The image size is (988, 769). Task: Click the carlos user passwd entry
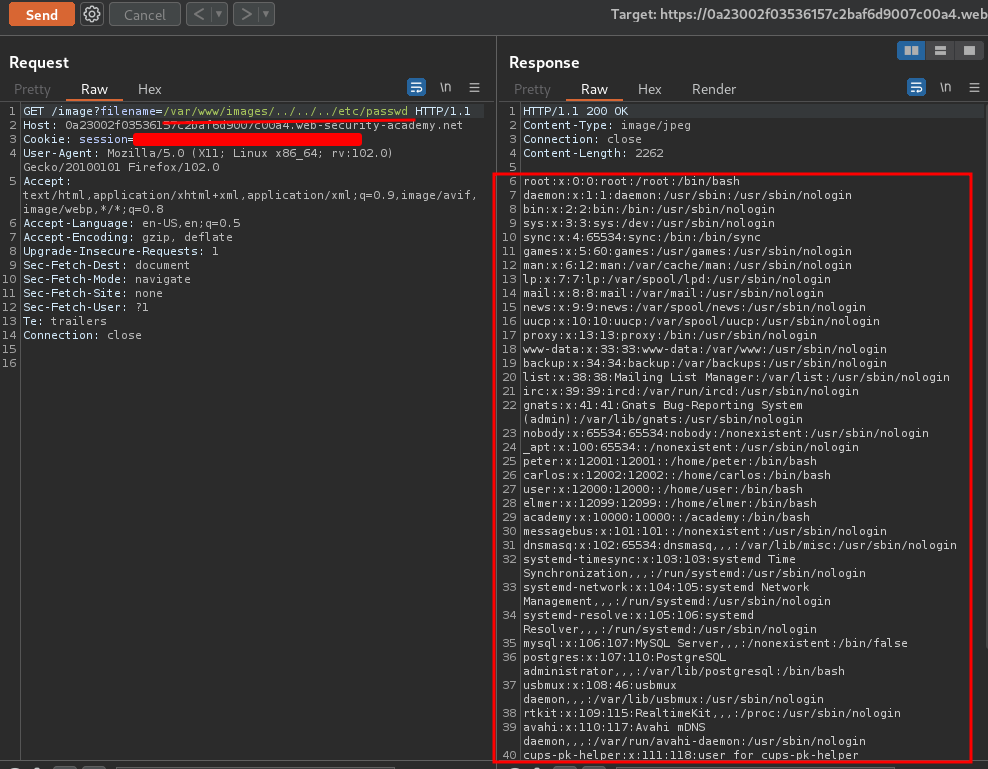click(677, 475)
